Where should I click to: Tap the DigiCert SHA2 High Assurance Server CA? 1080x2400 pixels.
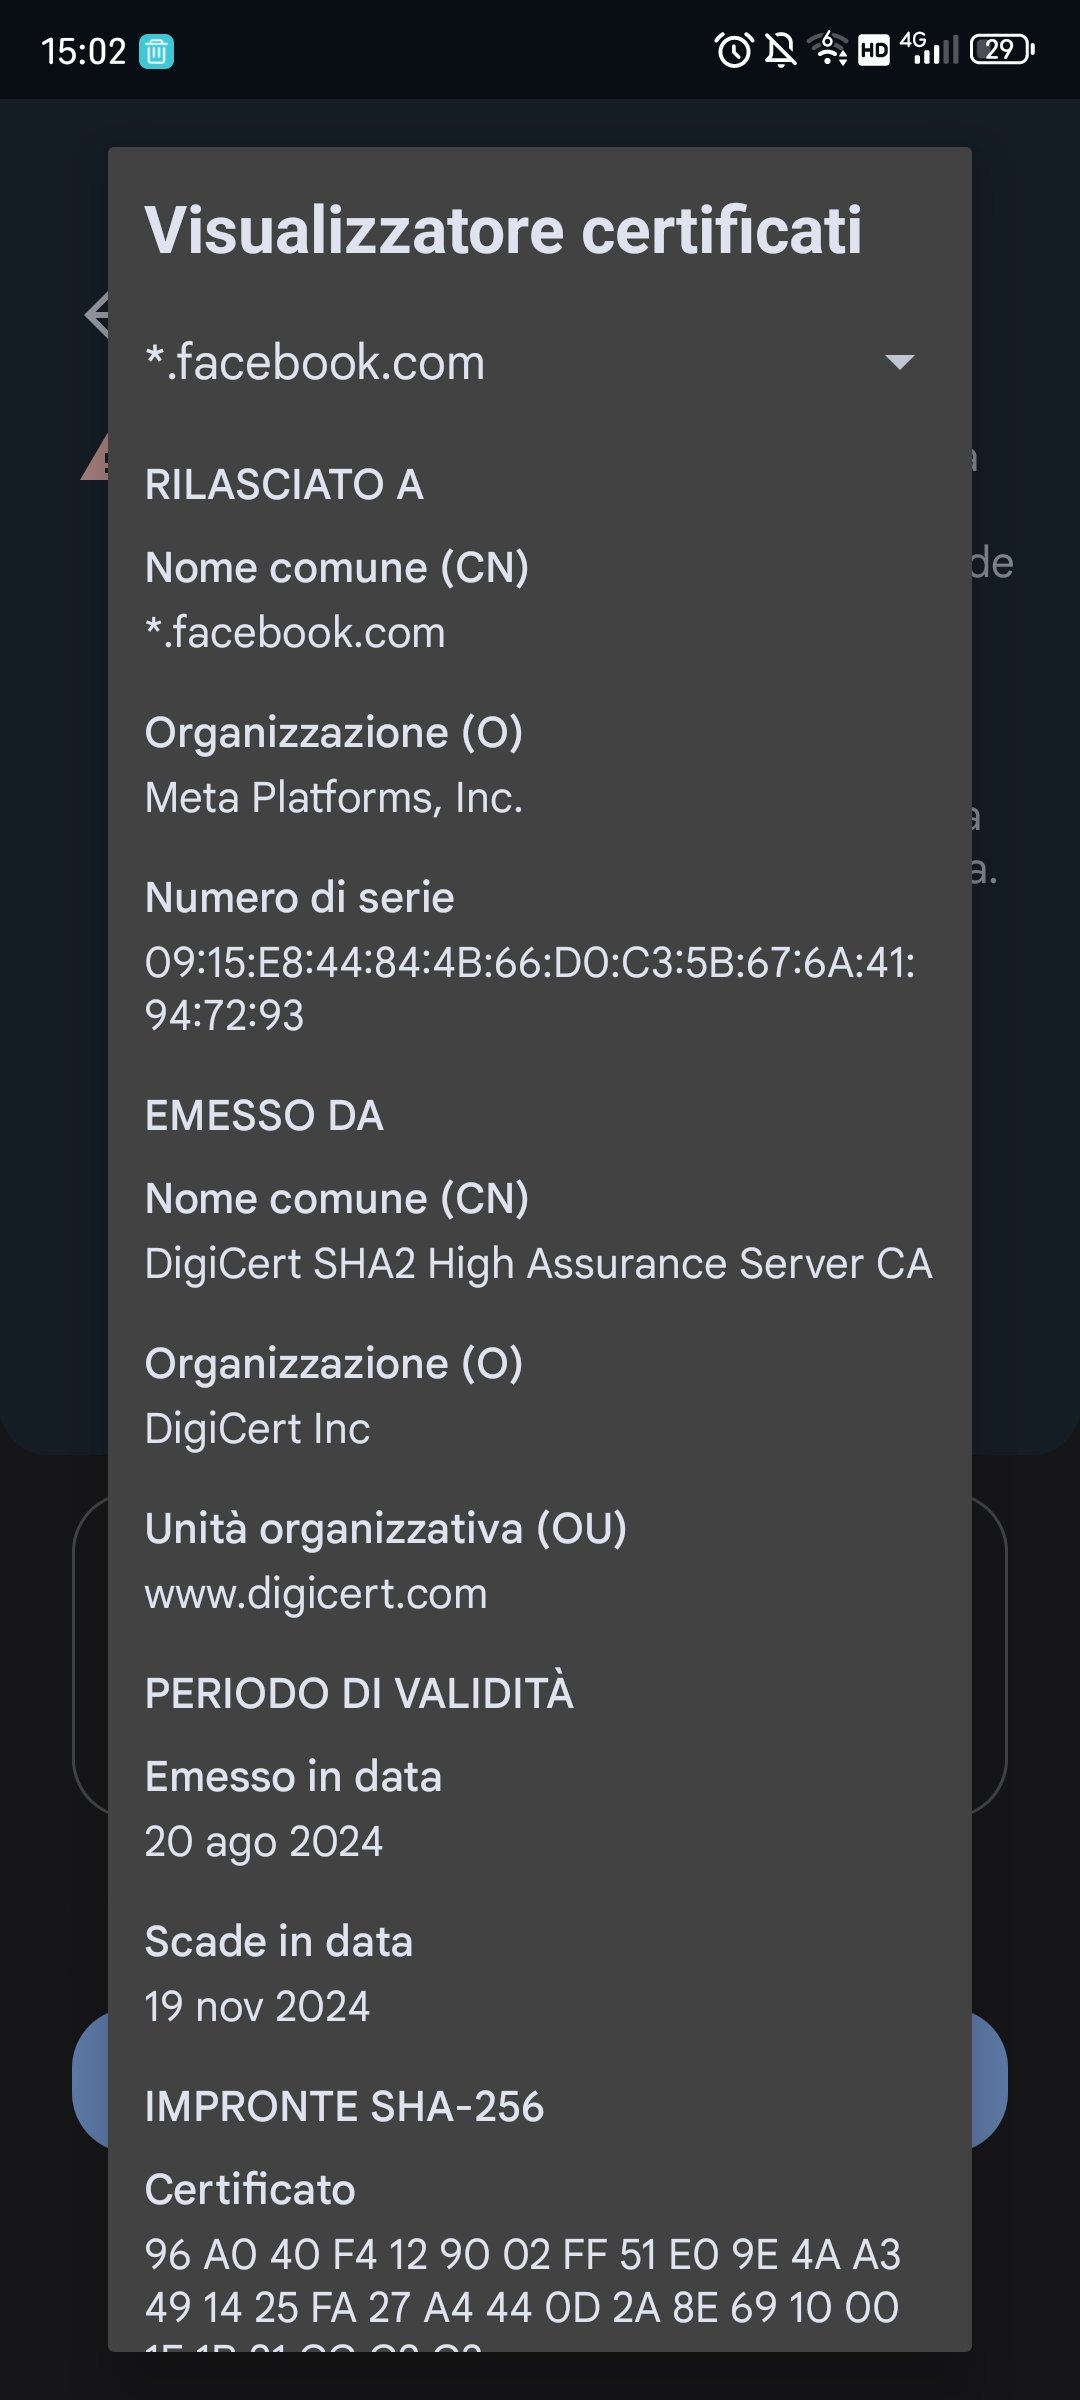click(538, 1264)
